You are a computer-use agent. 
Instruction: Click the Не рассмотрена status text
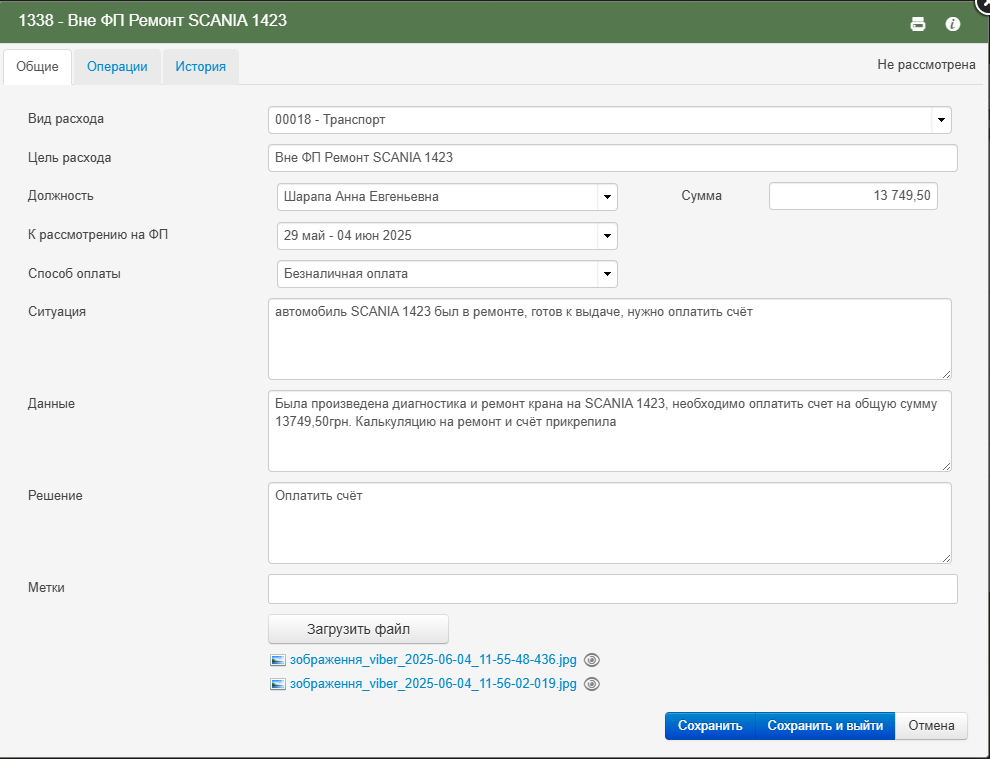point(926,64)
